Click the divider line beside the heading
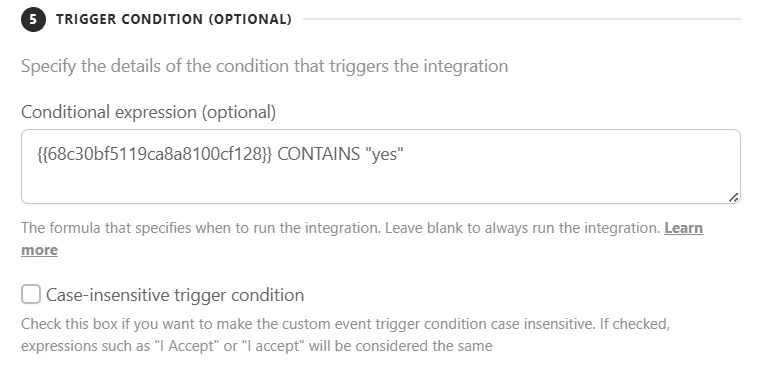 pyautogui.click(x=522, y=19)
